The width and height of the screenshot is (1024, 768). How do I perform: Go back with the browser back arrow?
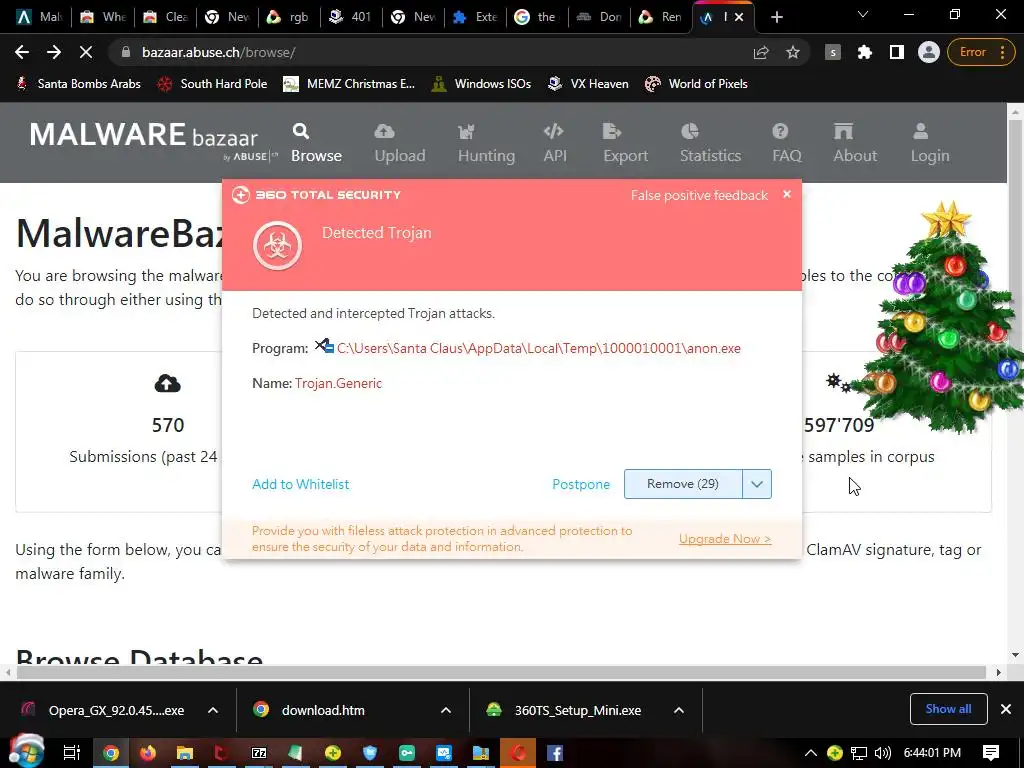pyautogui.click(x=22, y=52)
